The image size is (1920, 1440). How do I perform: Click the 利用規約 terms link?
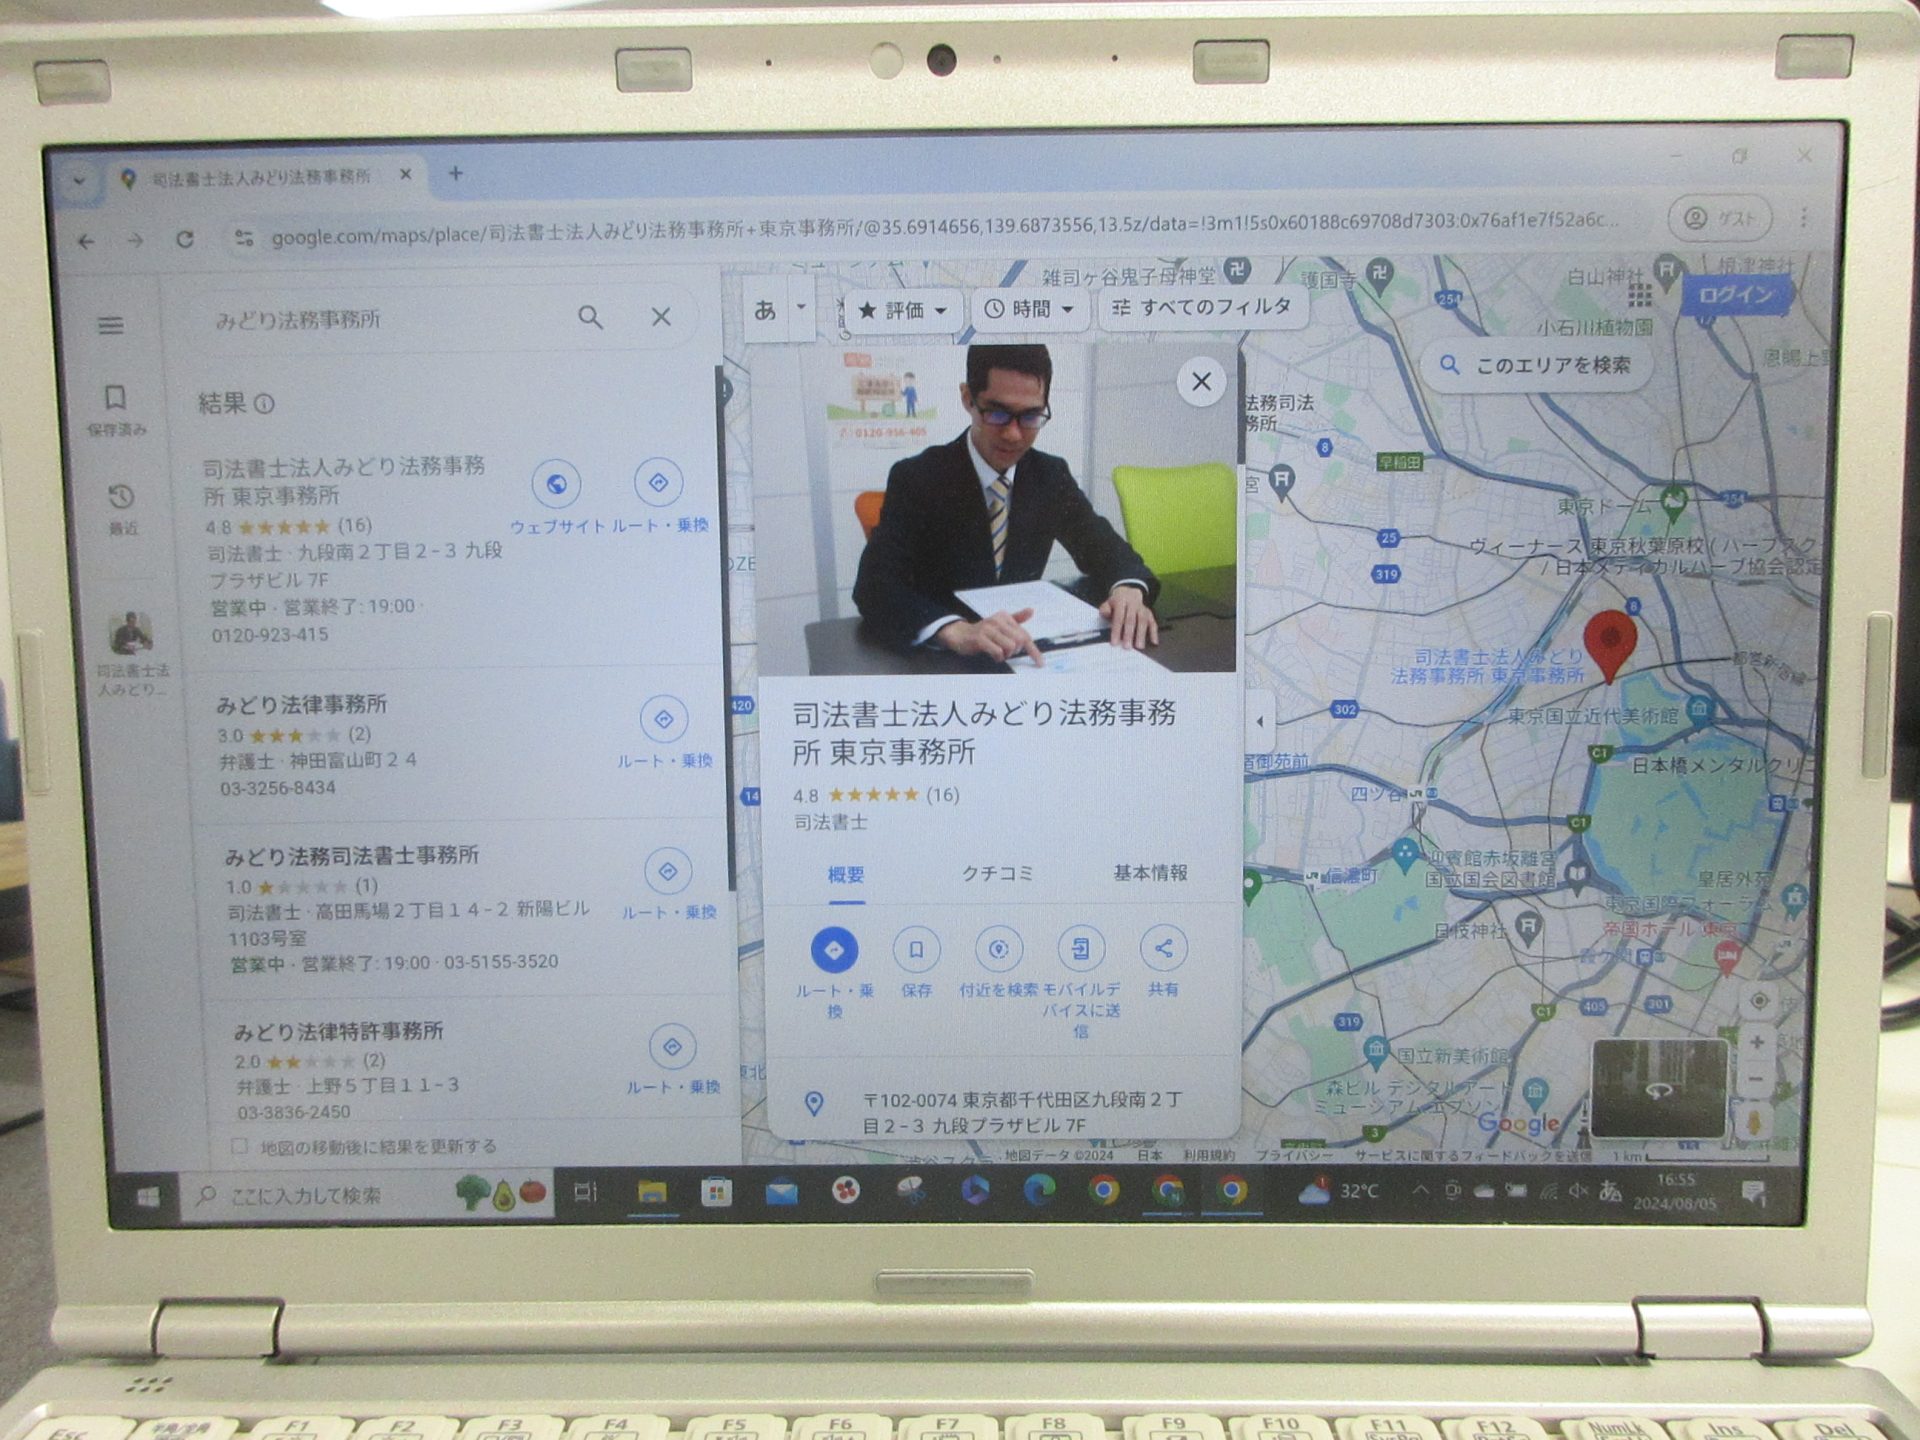1208,1155
